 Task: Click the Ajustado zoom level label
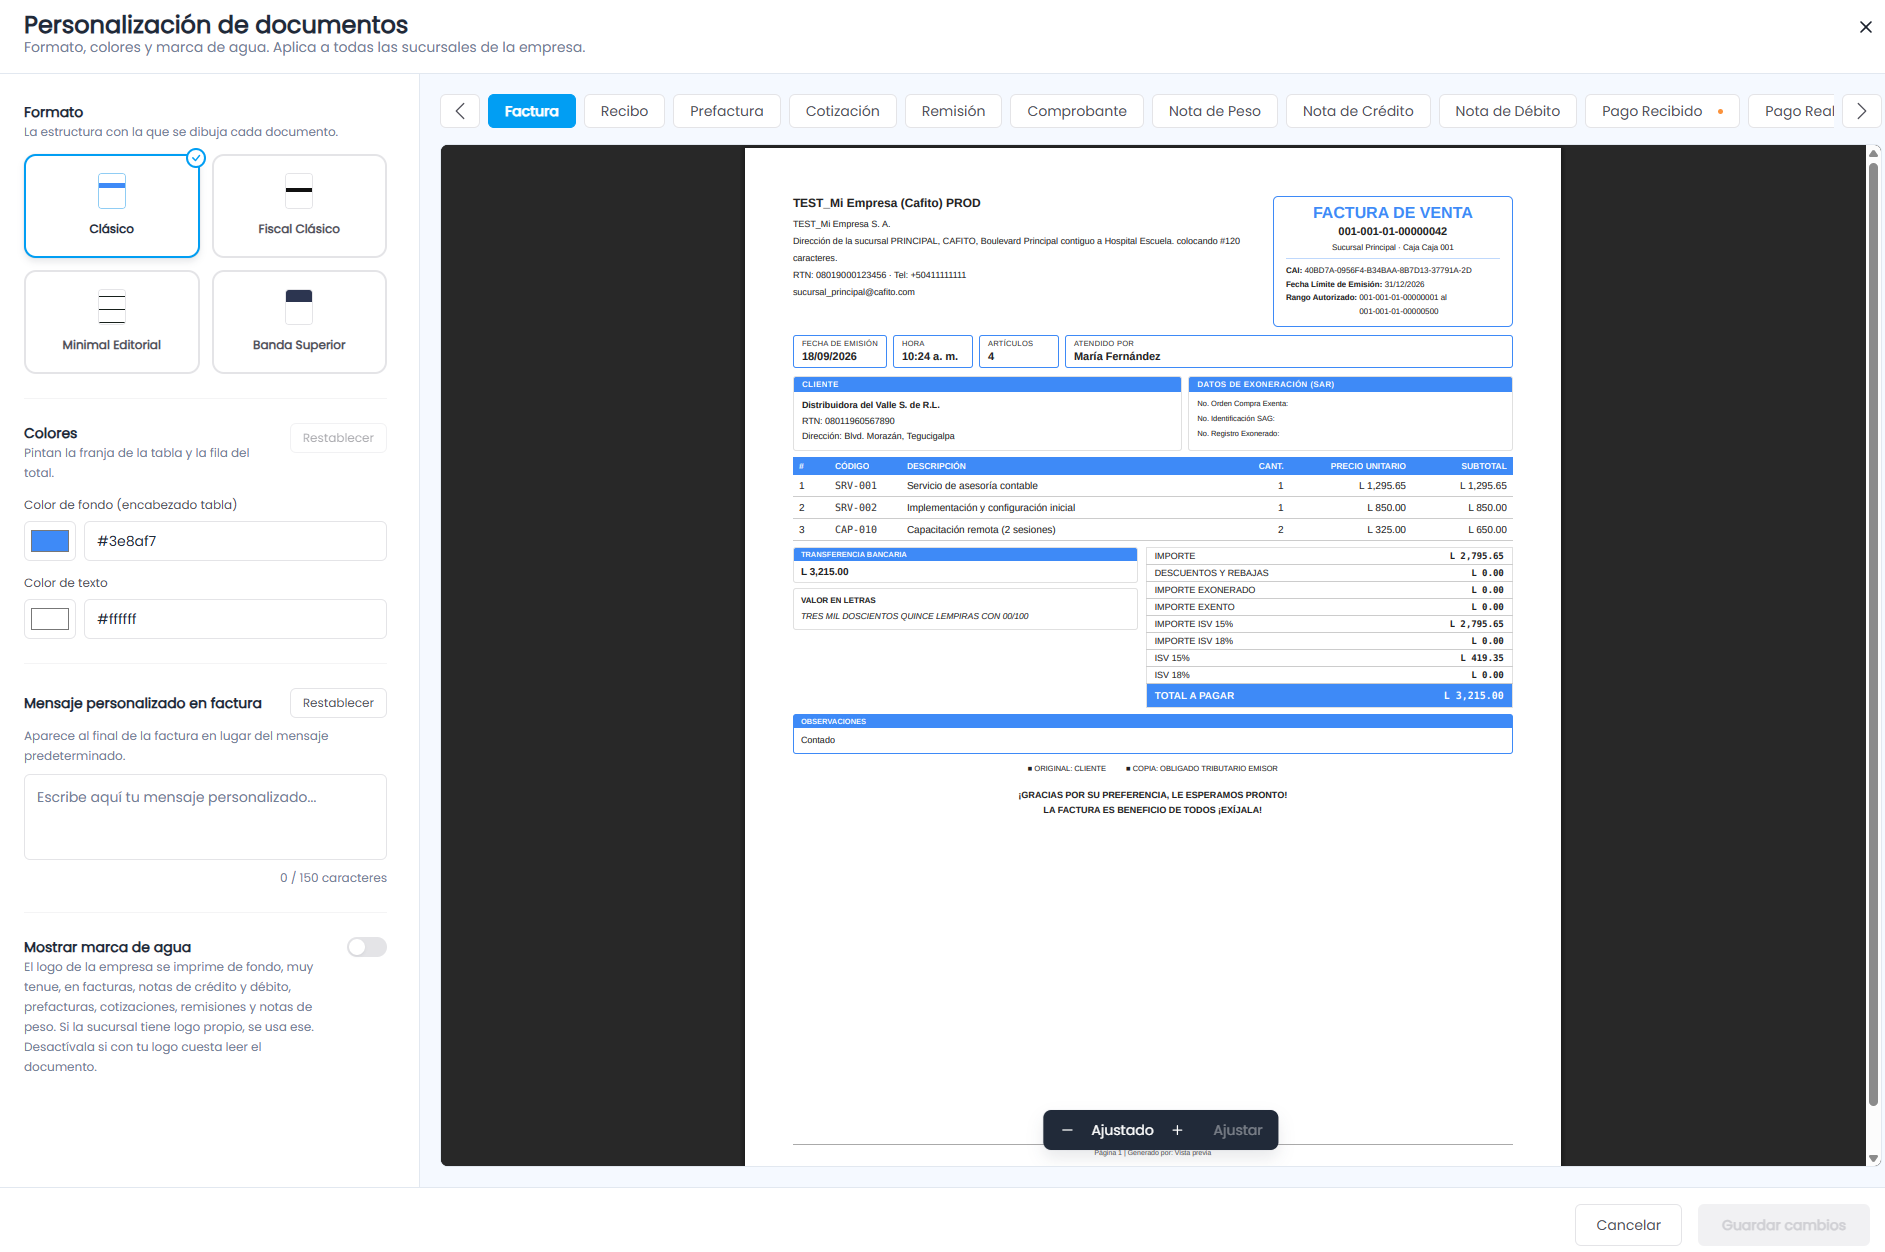point(1122,1130)
